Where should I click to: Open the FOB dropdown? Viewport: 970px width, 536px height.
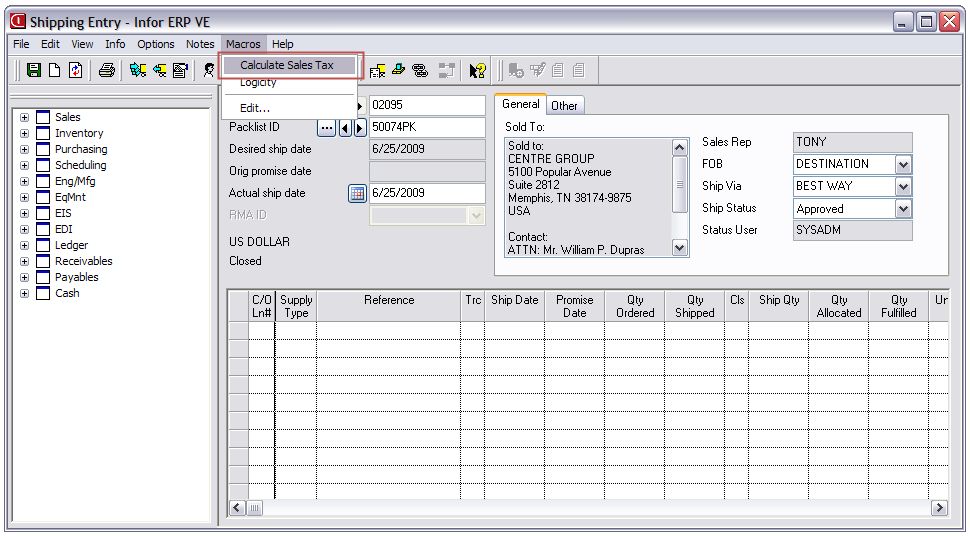(x=903, y=165)
